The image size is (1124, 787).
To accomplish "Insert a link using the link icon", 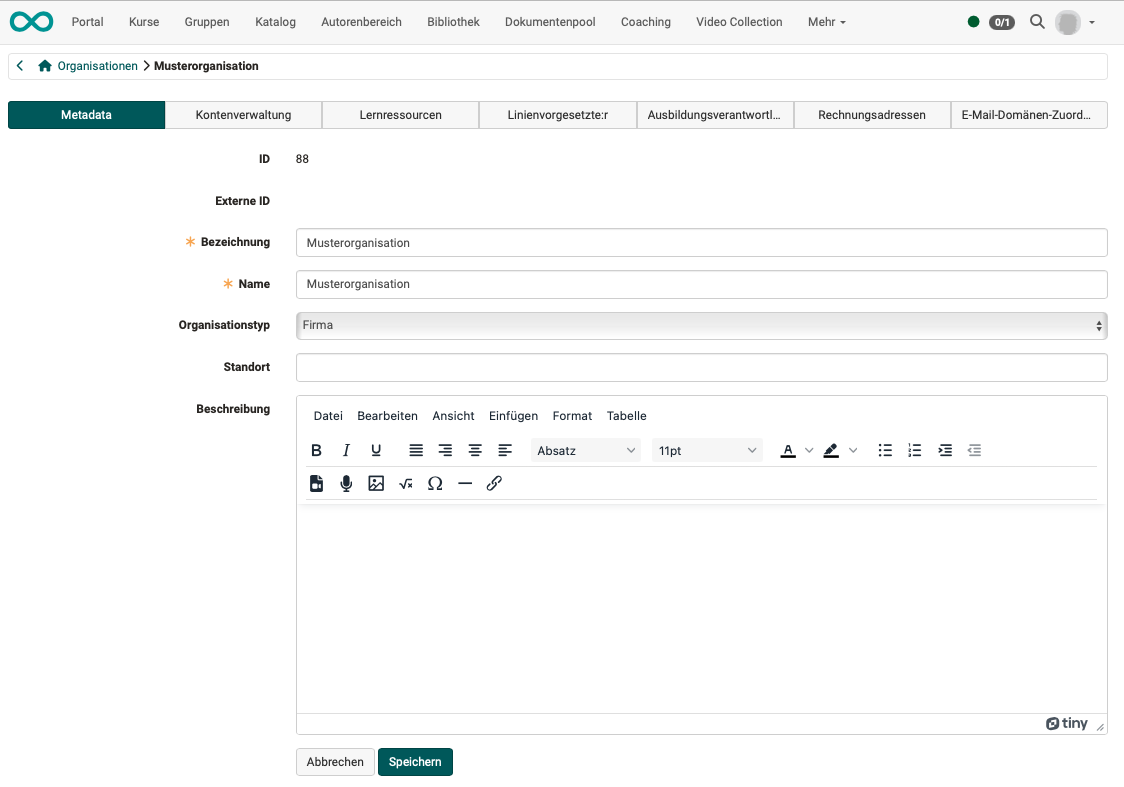I will tap(494, 483).
